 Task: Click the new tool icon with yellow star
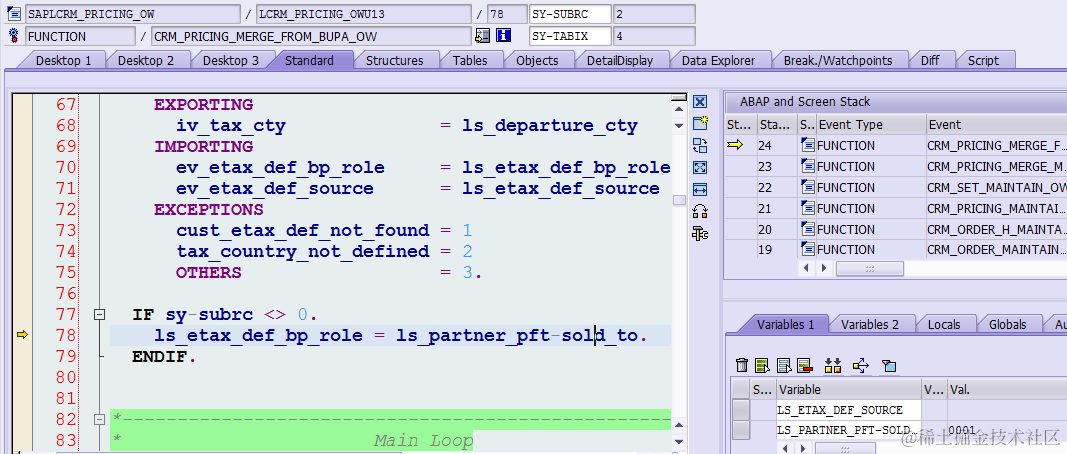(700, 123)
